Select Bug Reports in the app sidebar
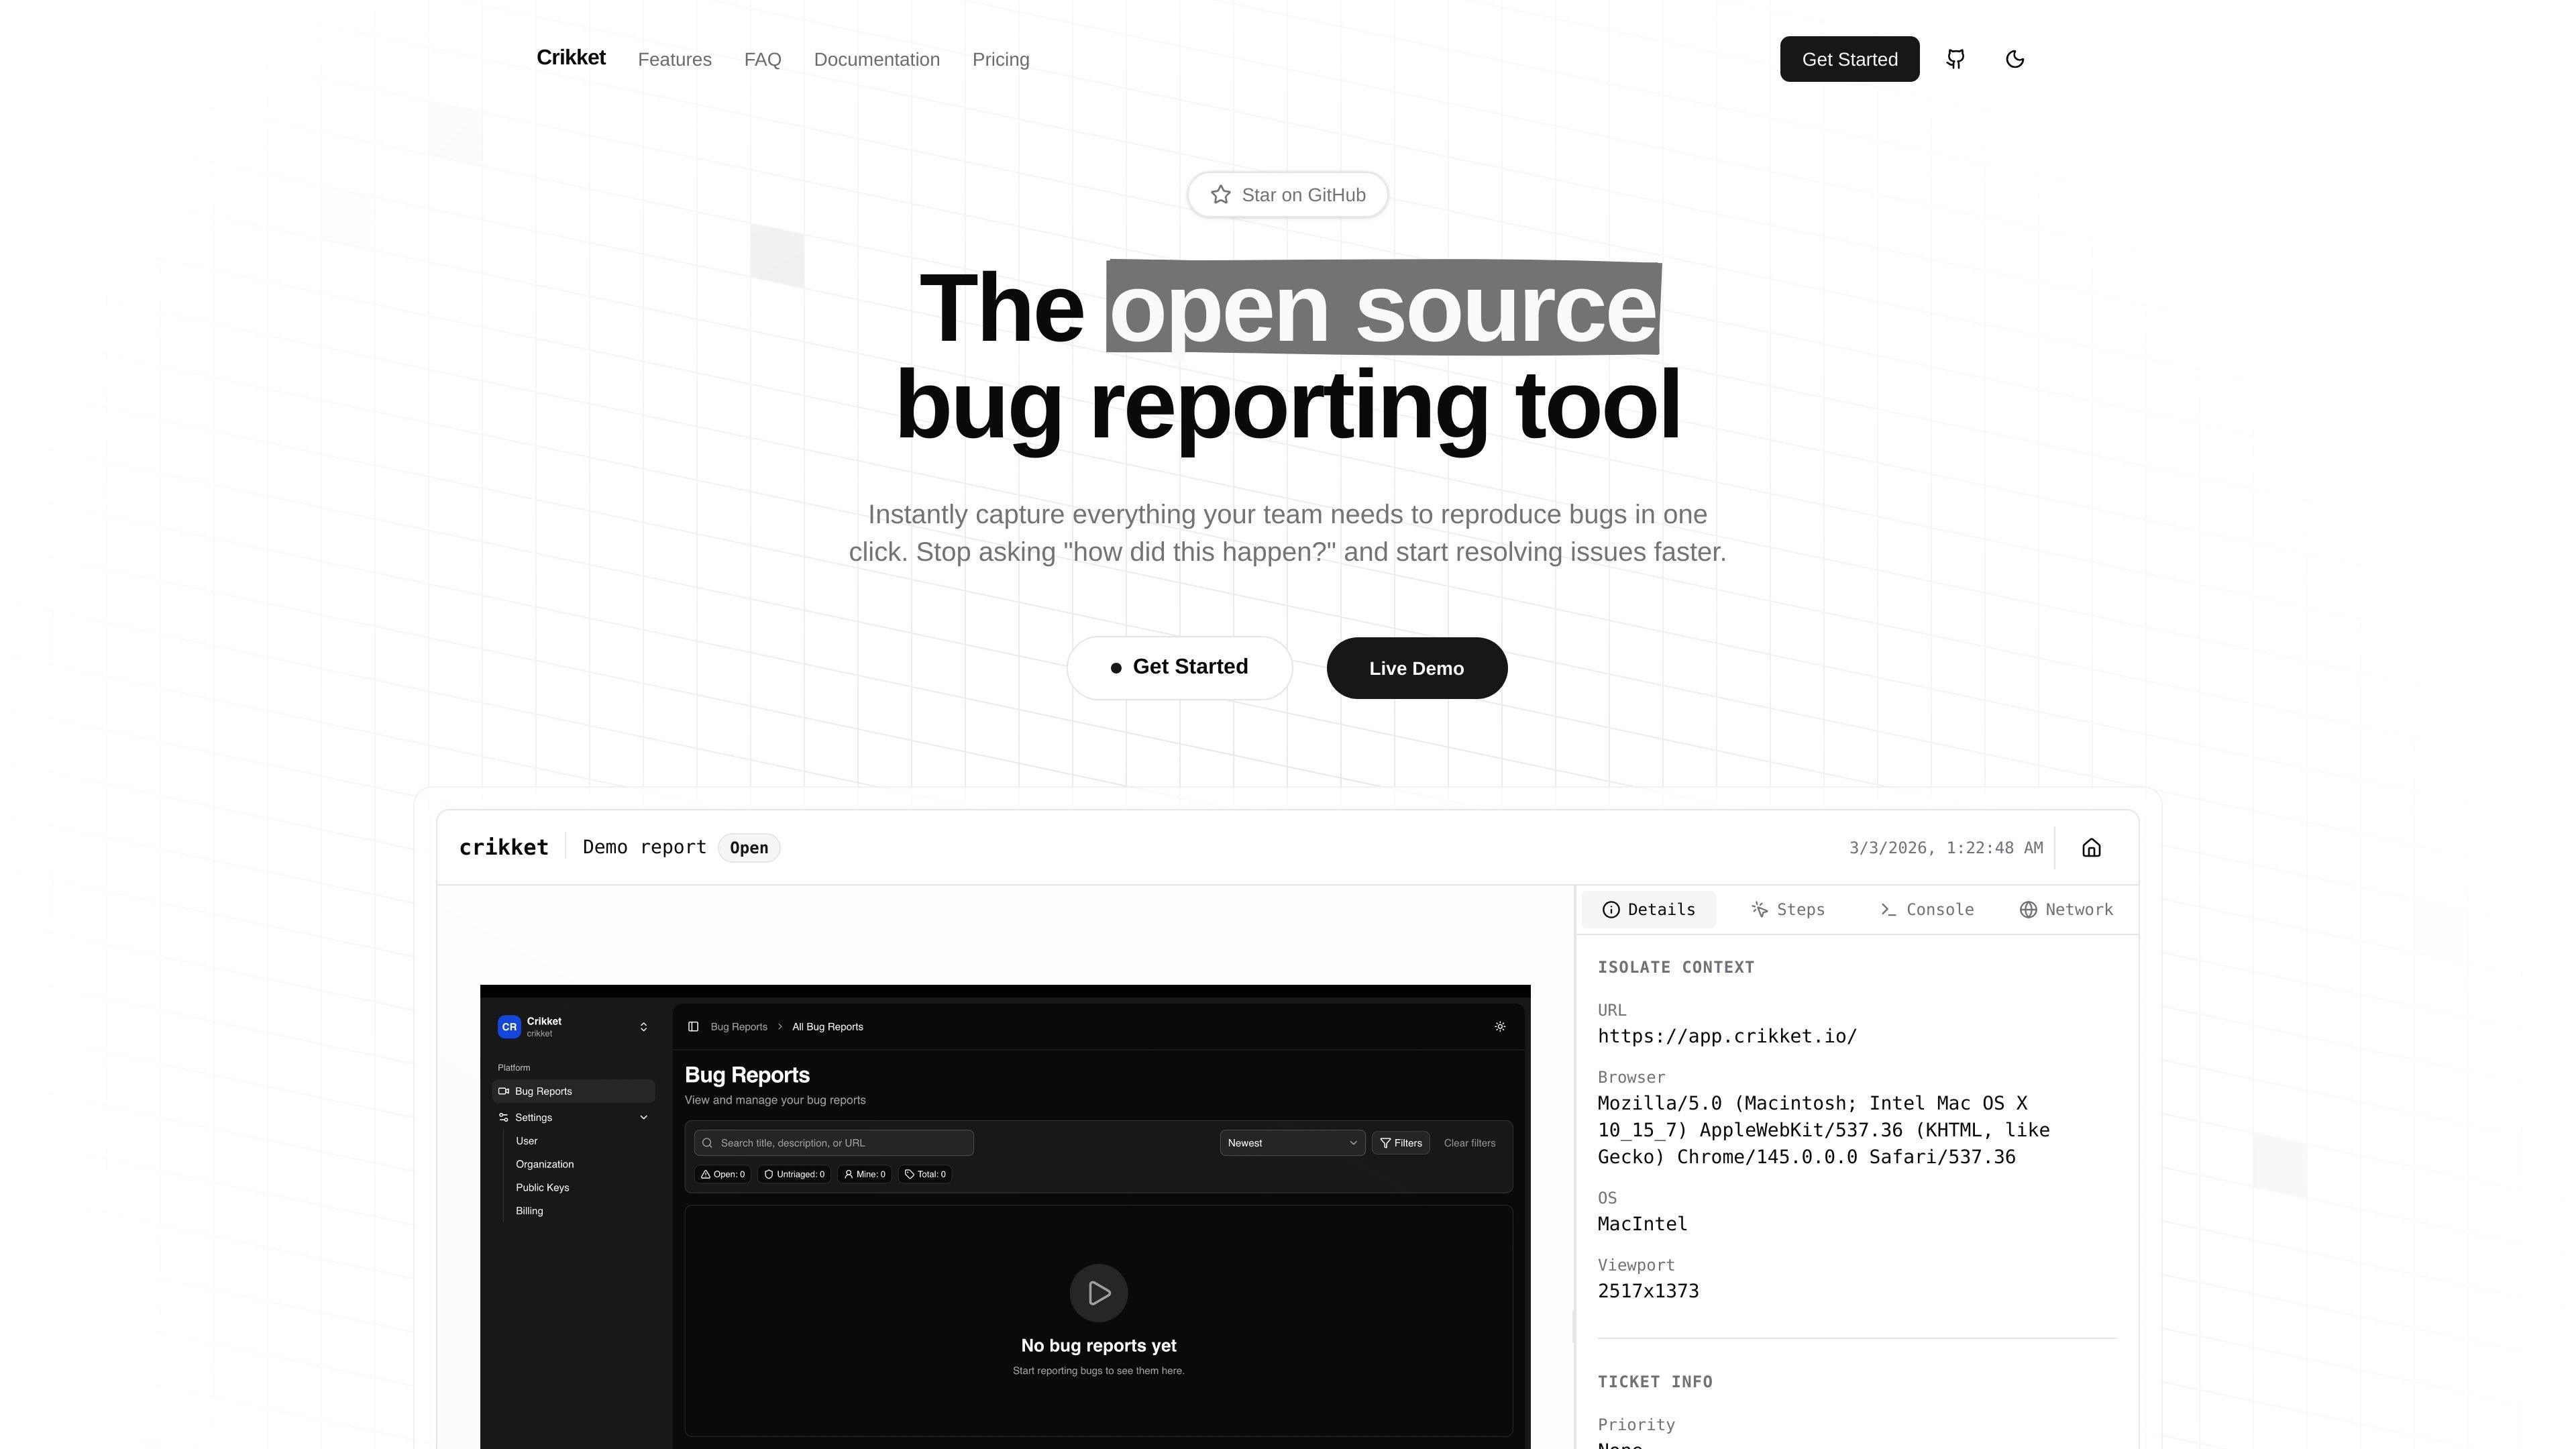Image resolution: width=2576 pixels, height=1449 pixels. pos(574,1092)
